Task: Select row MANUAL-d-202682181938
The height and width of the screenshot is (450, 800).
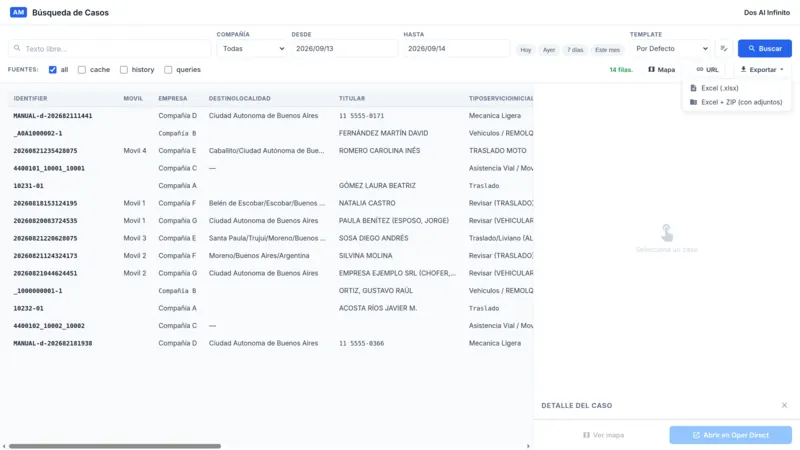Action: [x=270, y=343]
